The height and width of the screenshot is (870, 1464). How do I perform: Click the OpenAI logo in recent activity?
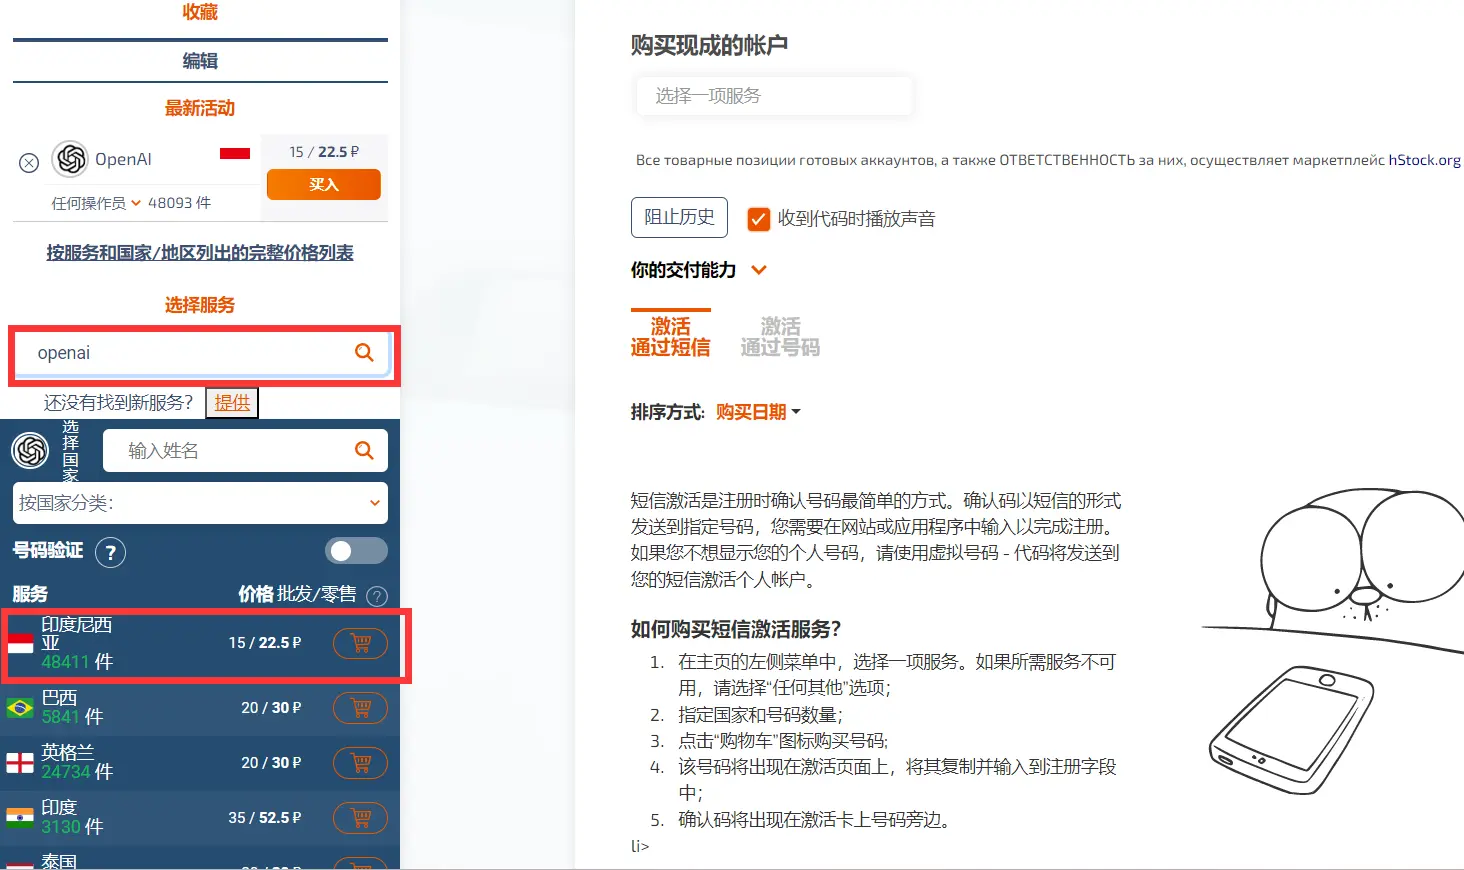[x=70, y=159]
